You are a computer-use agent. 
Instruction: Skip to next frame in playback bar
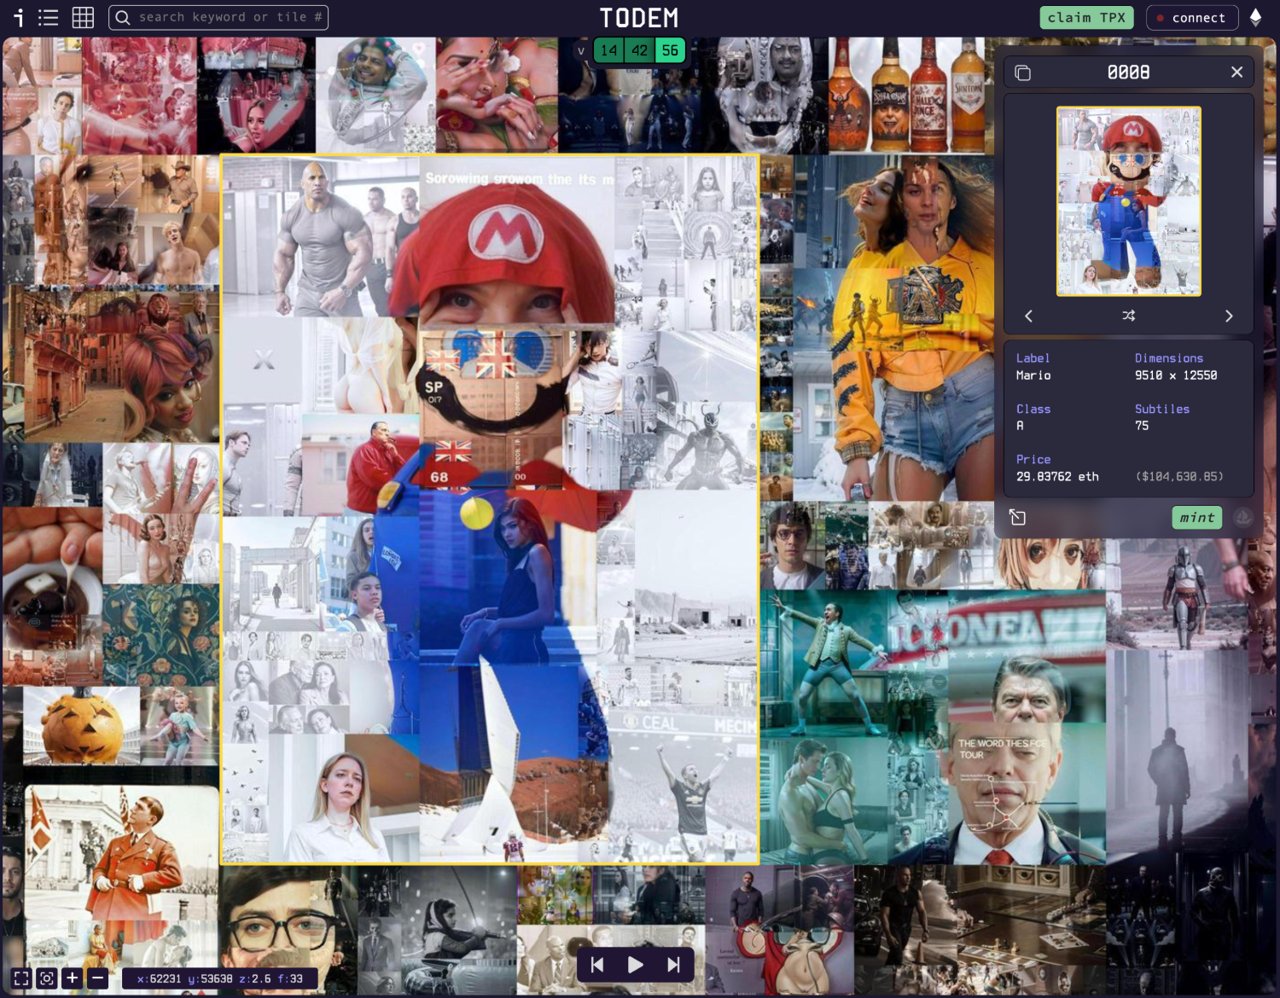point(673,965)
